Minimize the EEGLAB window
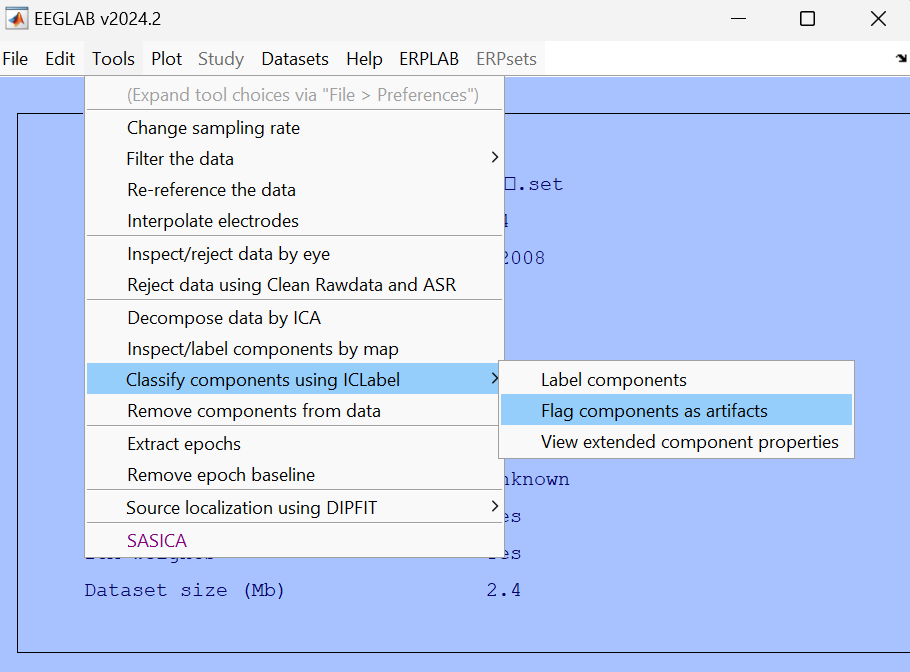 click(738, 19)
